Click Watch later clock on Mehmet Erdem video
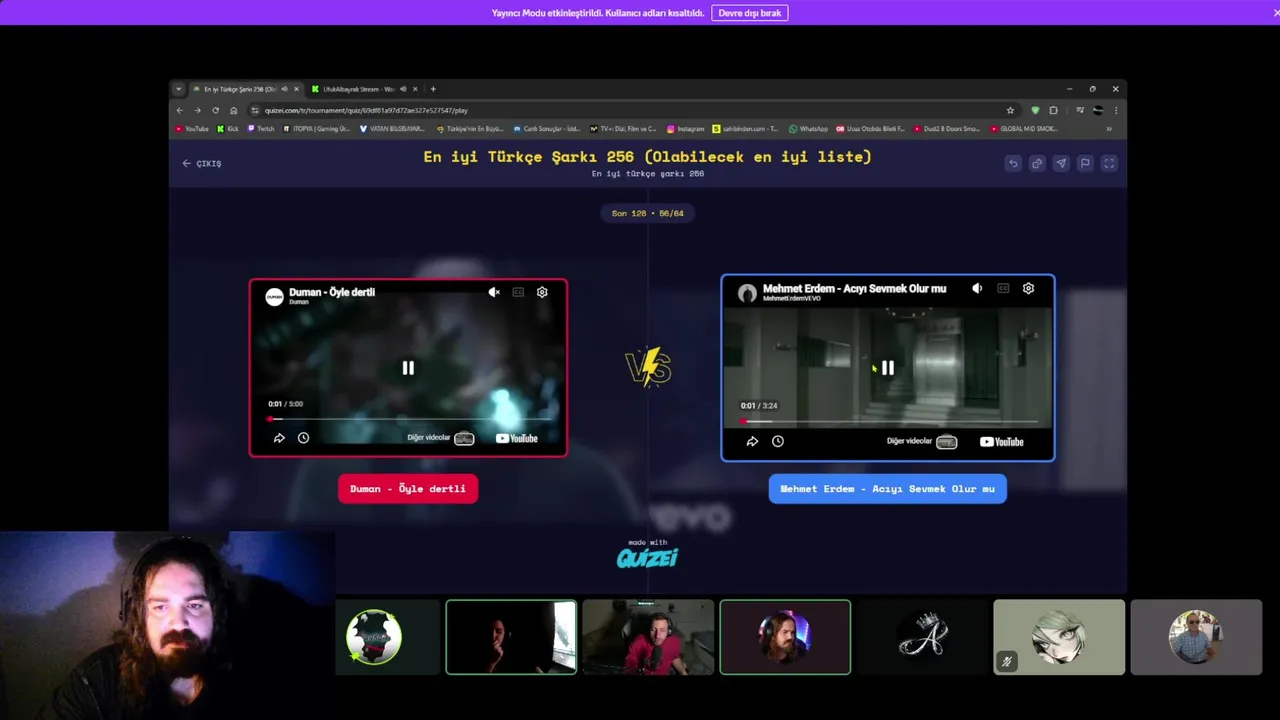The height and width of the screenshot is (720, 1280). click(778, 441)
